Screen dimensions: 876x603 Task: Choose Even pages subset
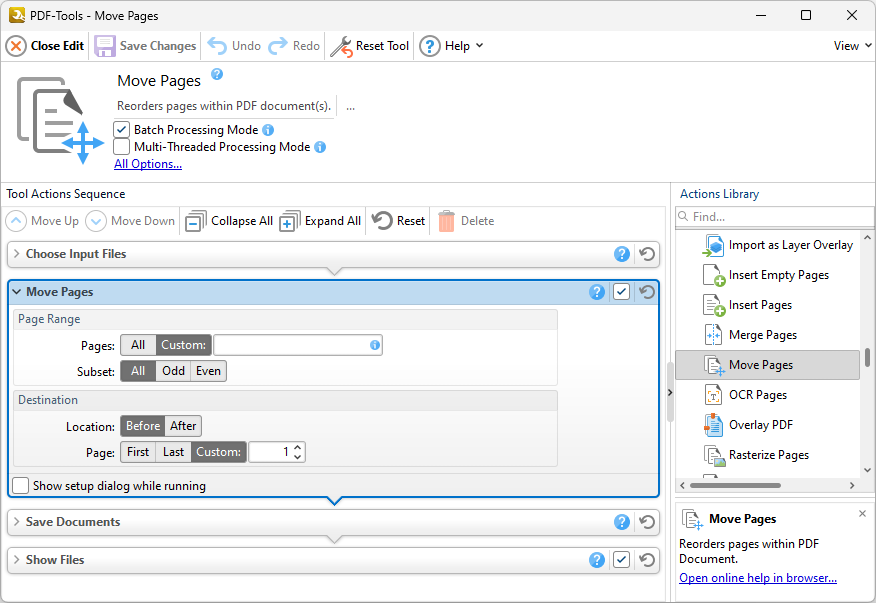(208, 371)
